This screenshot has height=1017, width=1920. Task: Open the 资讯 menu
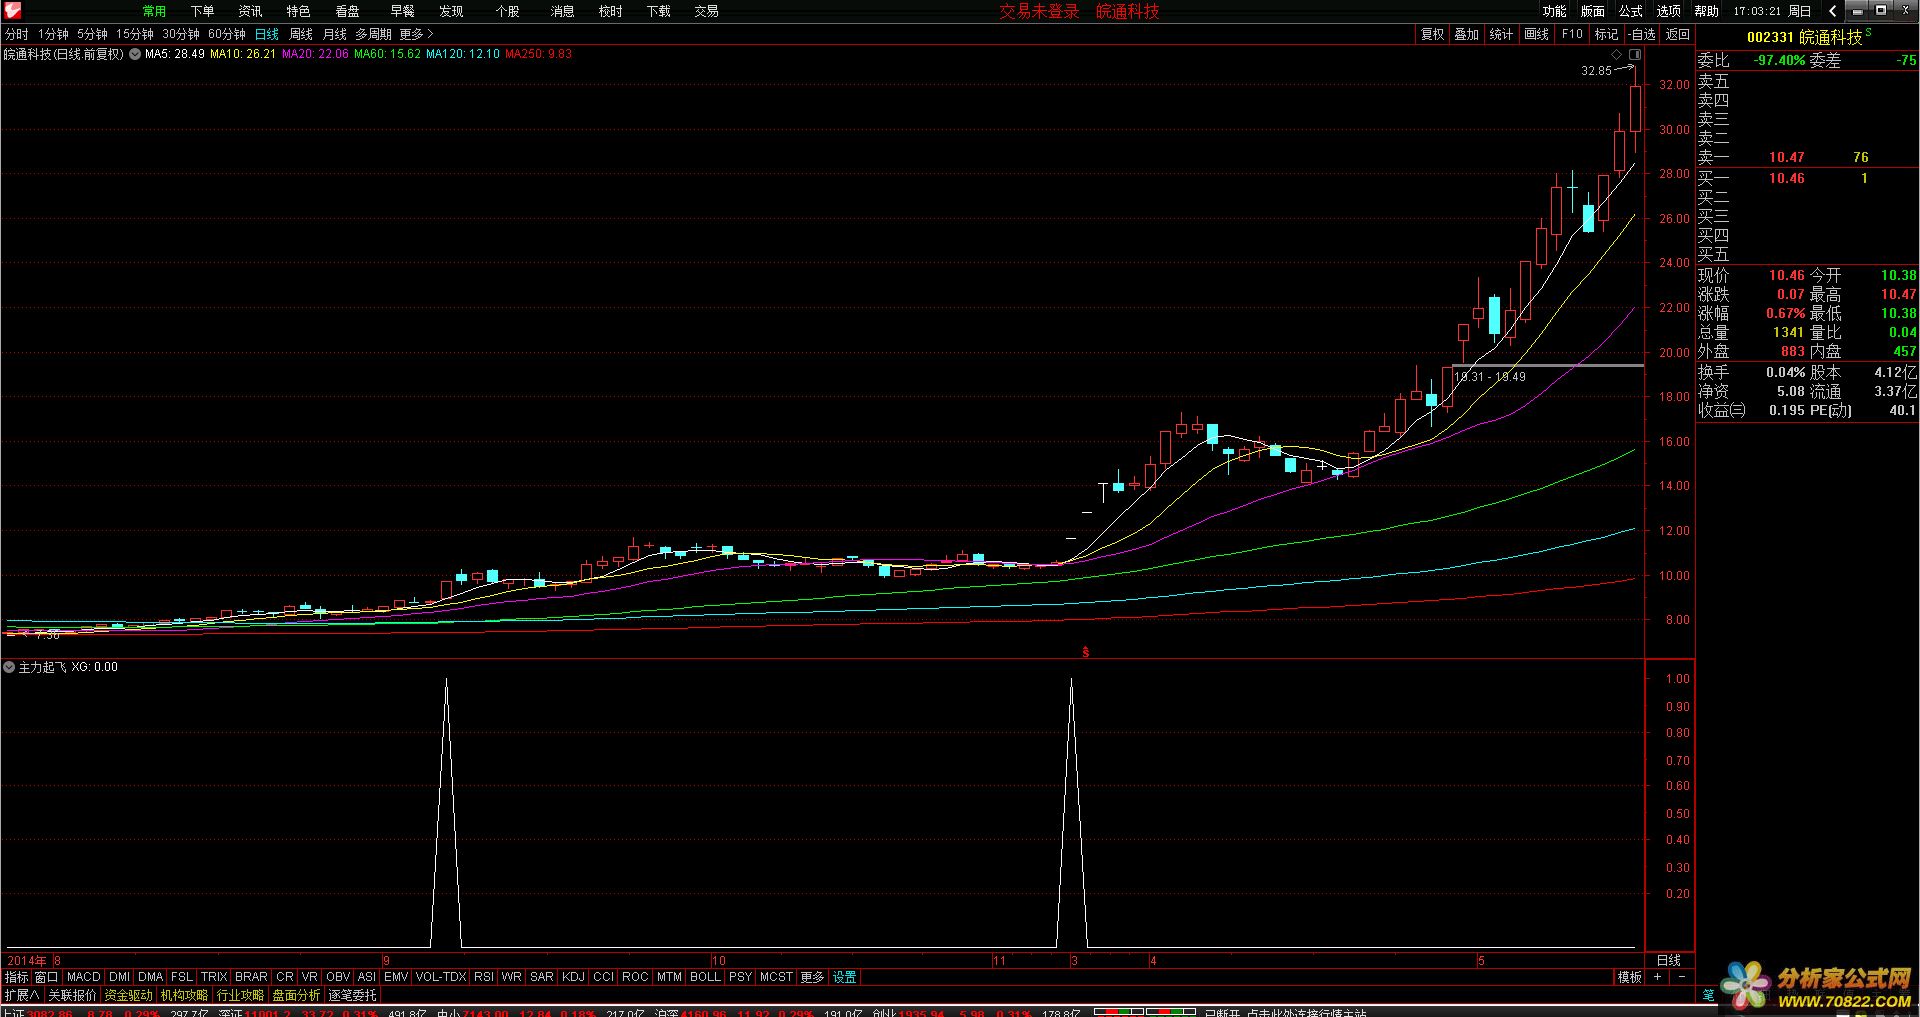[x=250, y=11]
